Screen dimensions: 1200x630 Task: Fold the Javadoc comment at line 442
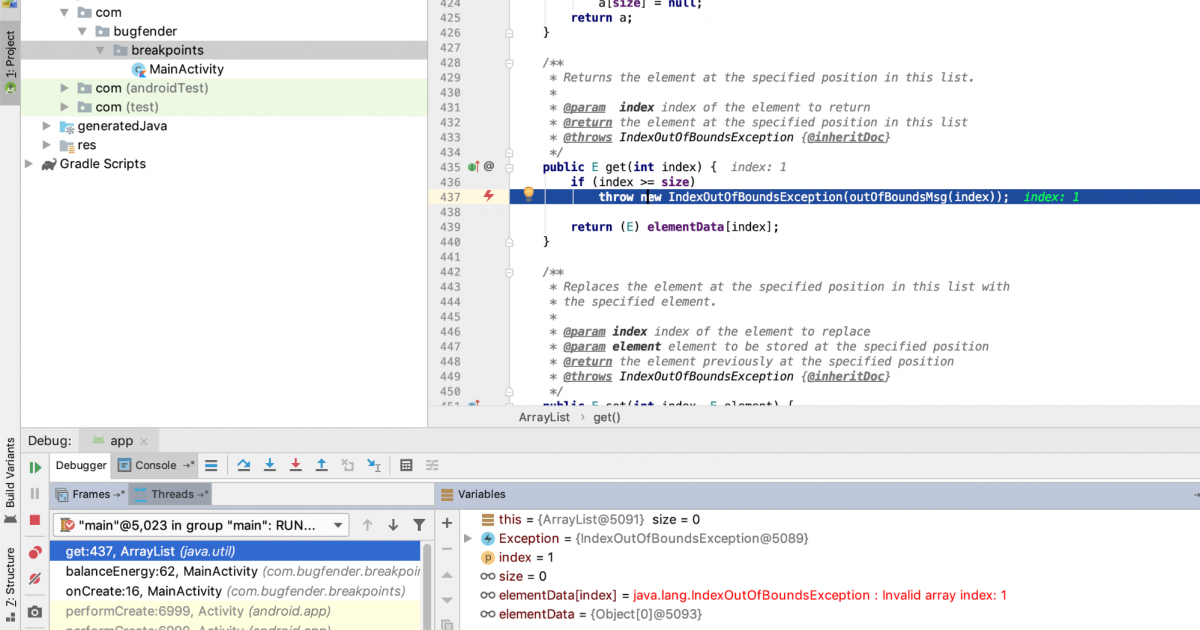509,272
